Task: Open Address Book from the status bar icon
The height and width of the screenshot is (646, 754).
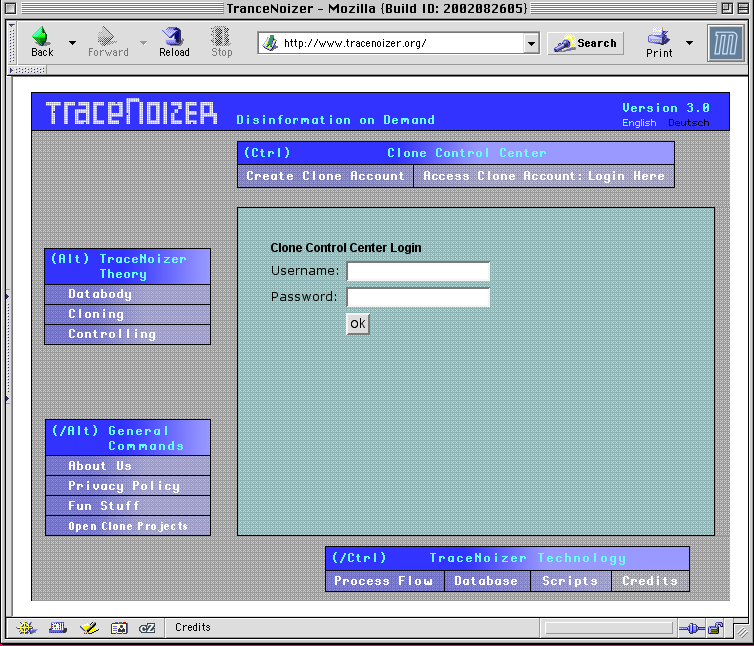Action: pos(119,628)
